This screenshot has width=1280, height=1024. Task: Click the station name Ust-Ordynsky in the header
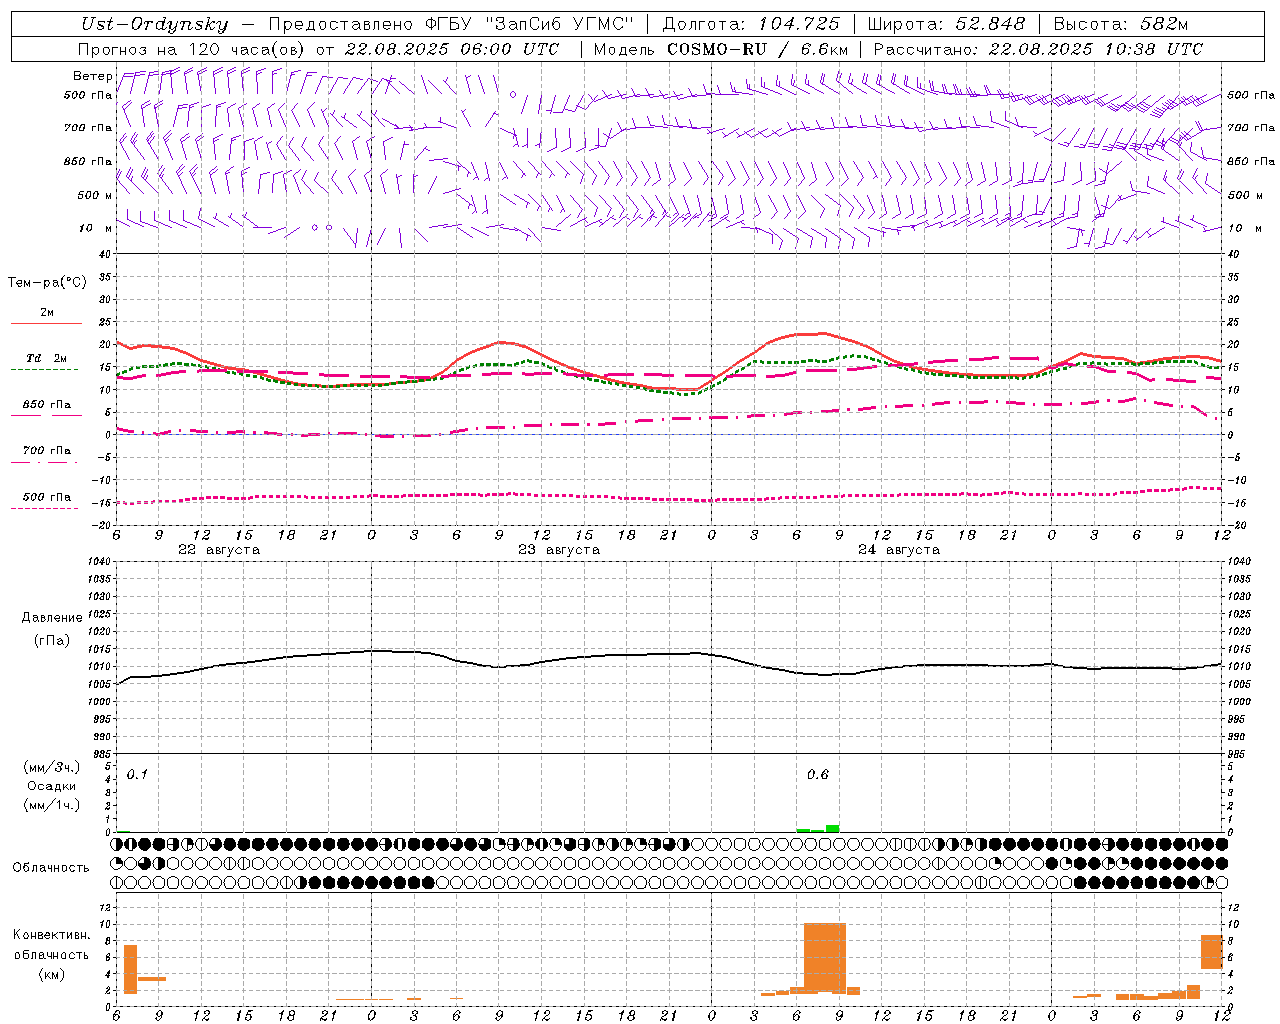pos(154,24)
